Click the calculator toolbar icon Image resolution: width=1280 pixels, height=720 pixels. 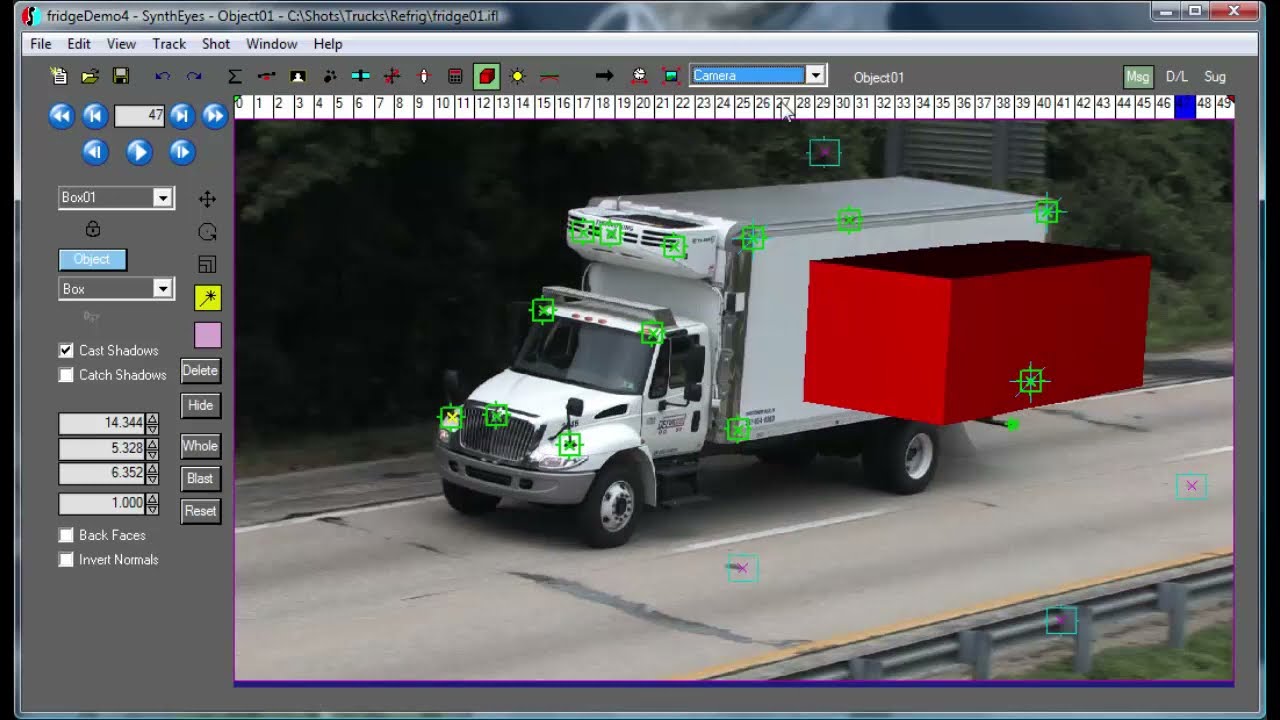coord(455,76)
